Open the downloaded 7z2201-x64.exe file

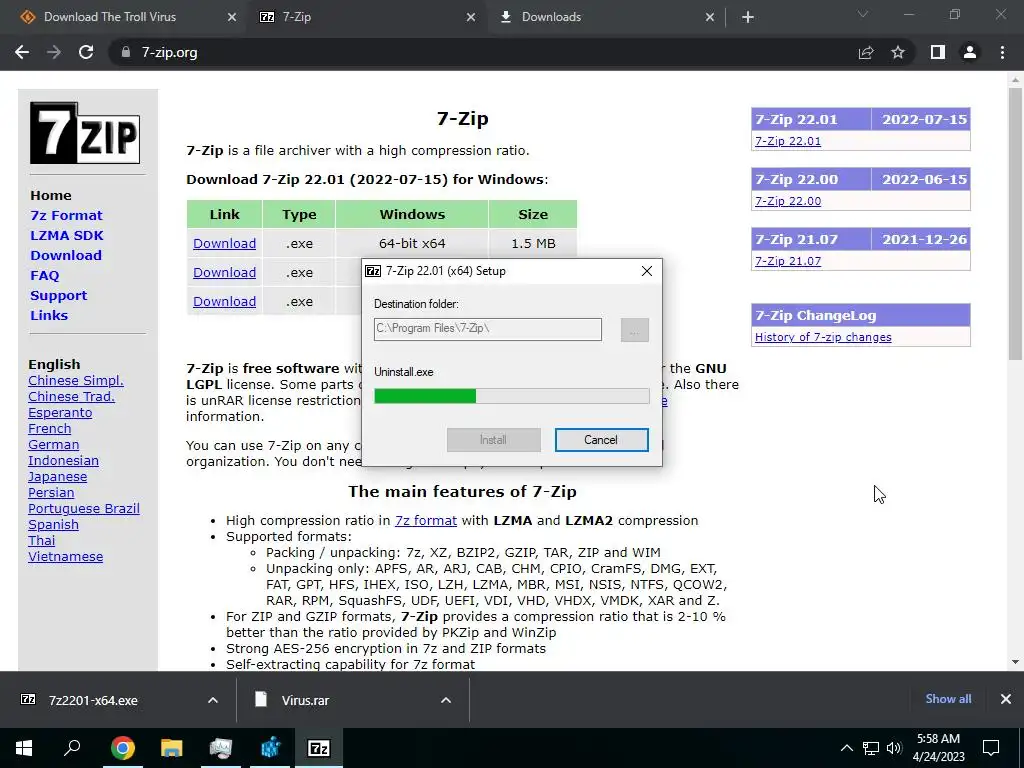click(x=93, y=700)
